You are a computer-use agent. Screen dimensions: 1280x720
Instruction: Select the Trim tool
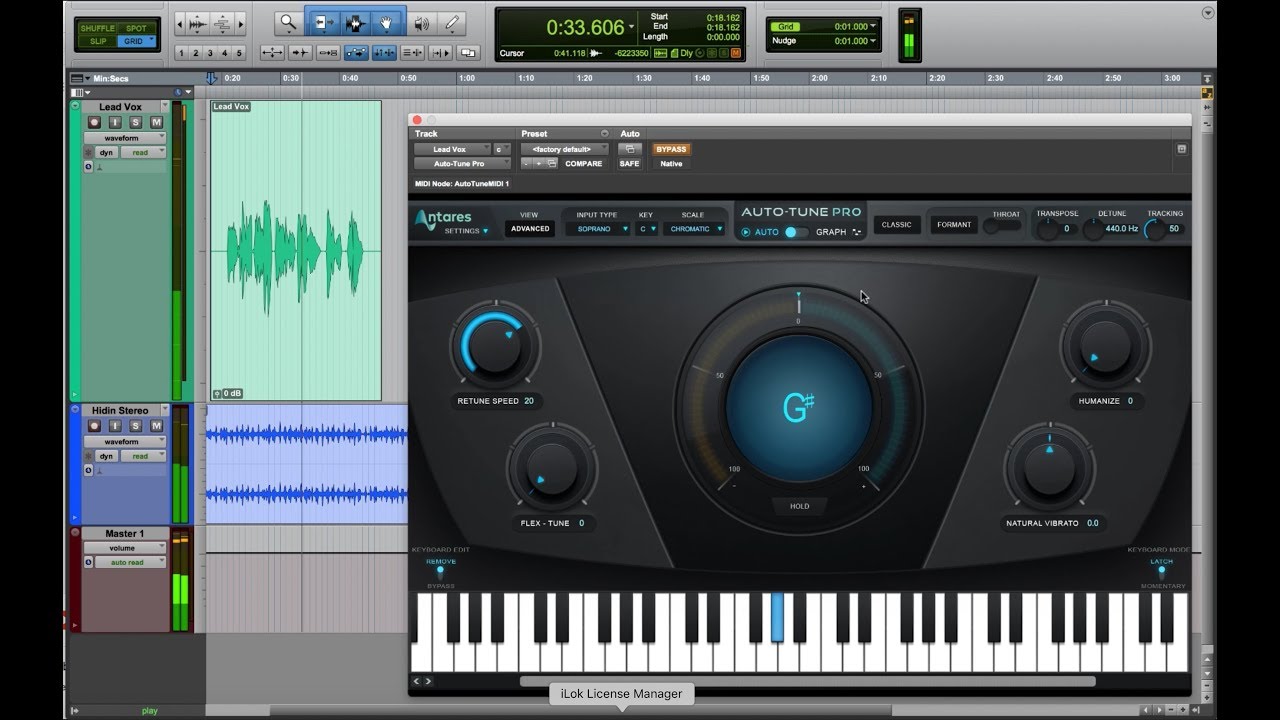click(x=324, y=22)
